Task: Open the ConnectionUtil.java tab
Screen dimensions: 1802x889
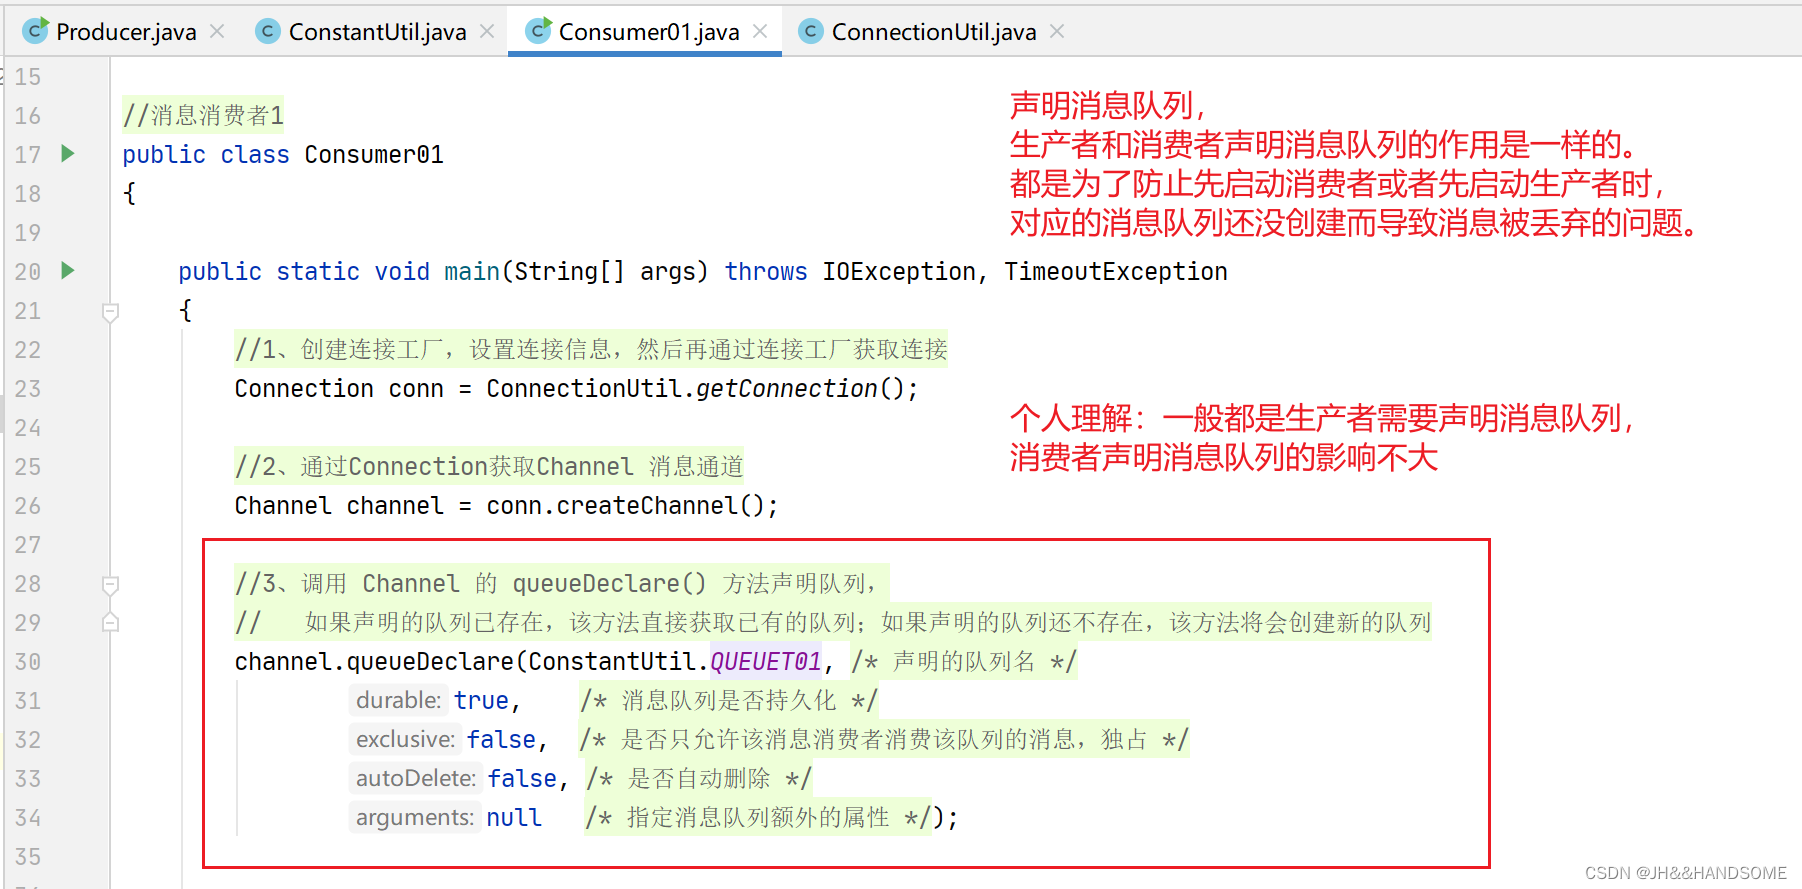Action: (x=933, y=32)
